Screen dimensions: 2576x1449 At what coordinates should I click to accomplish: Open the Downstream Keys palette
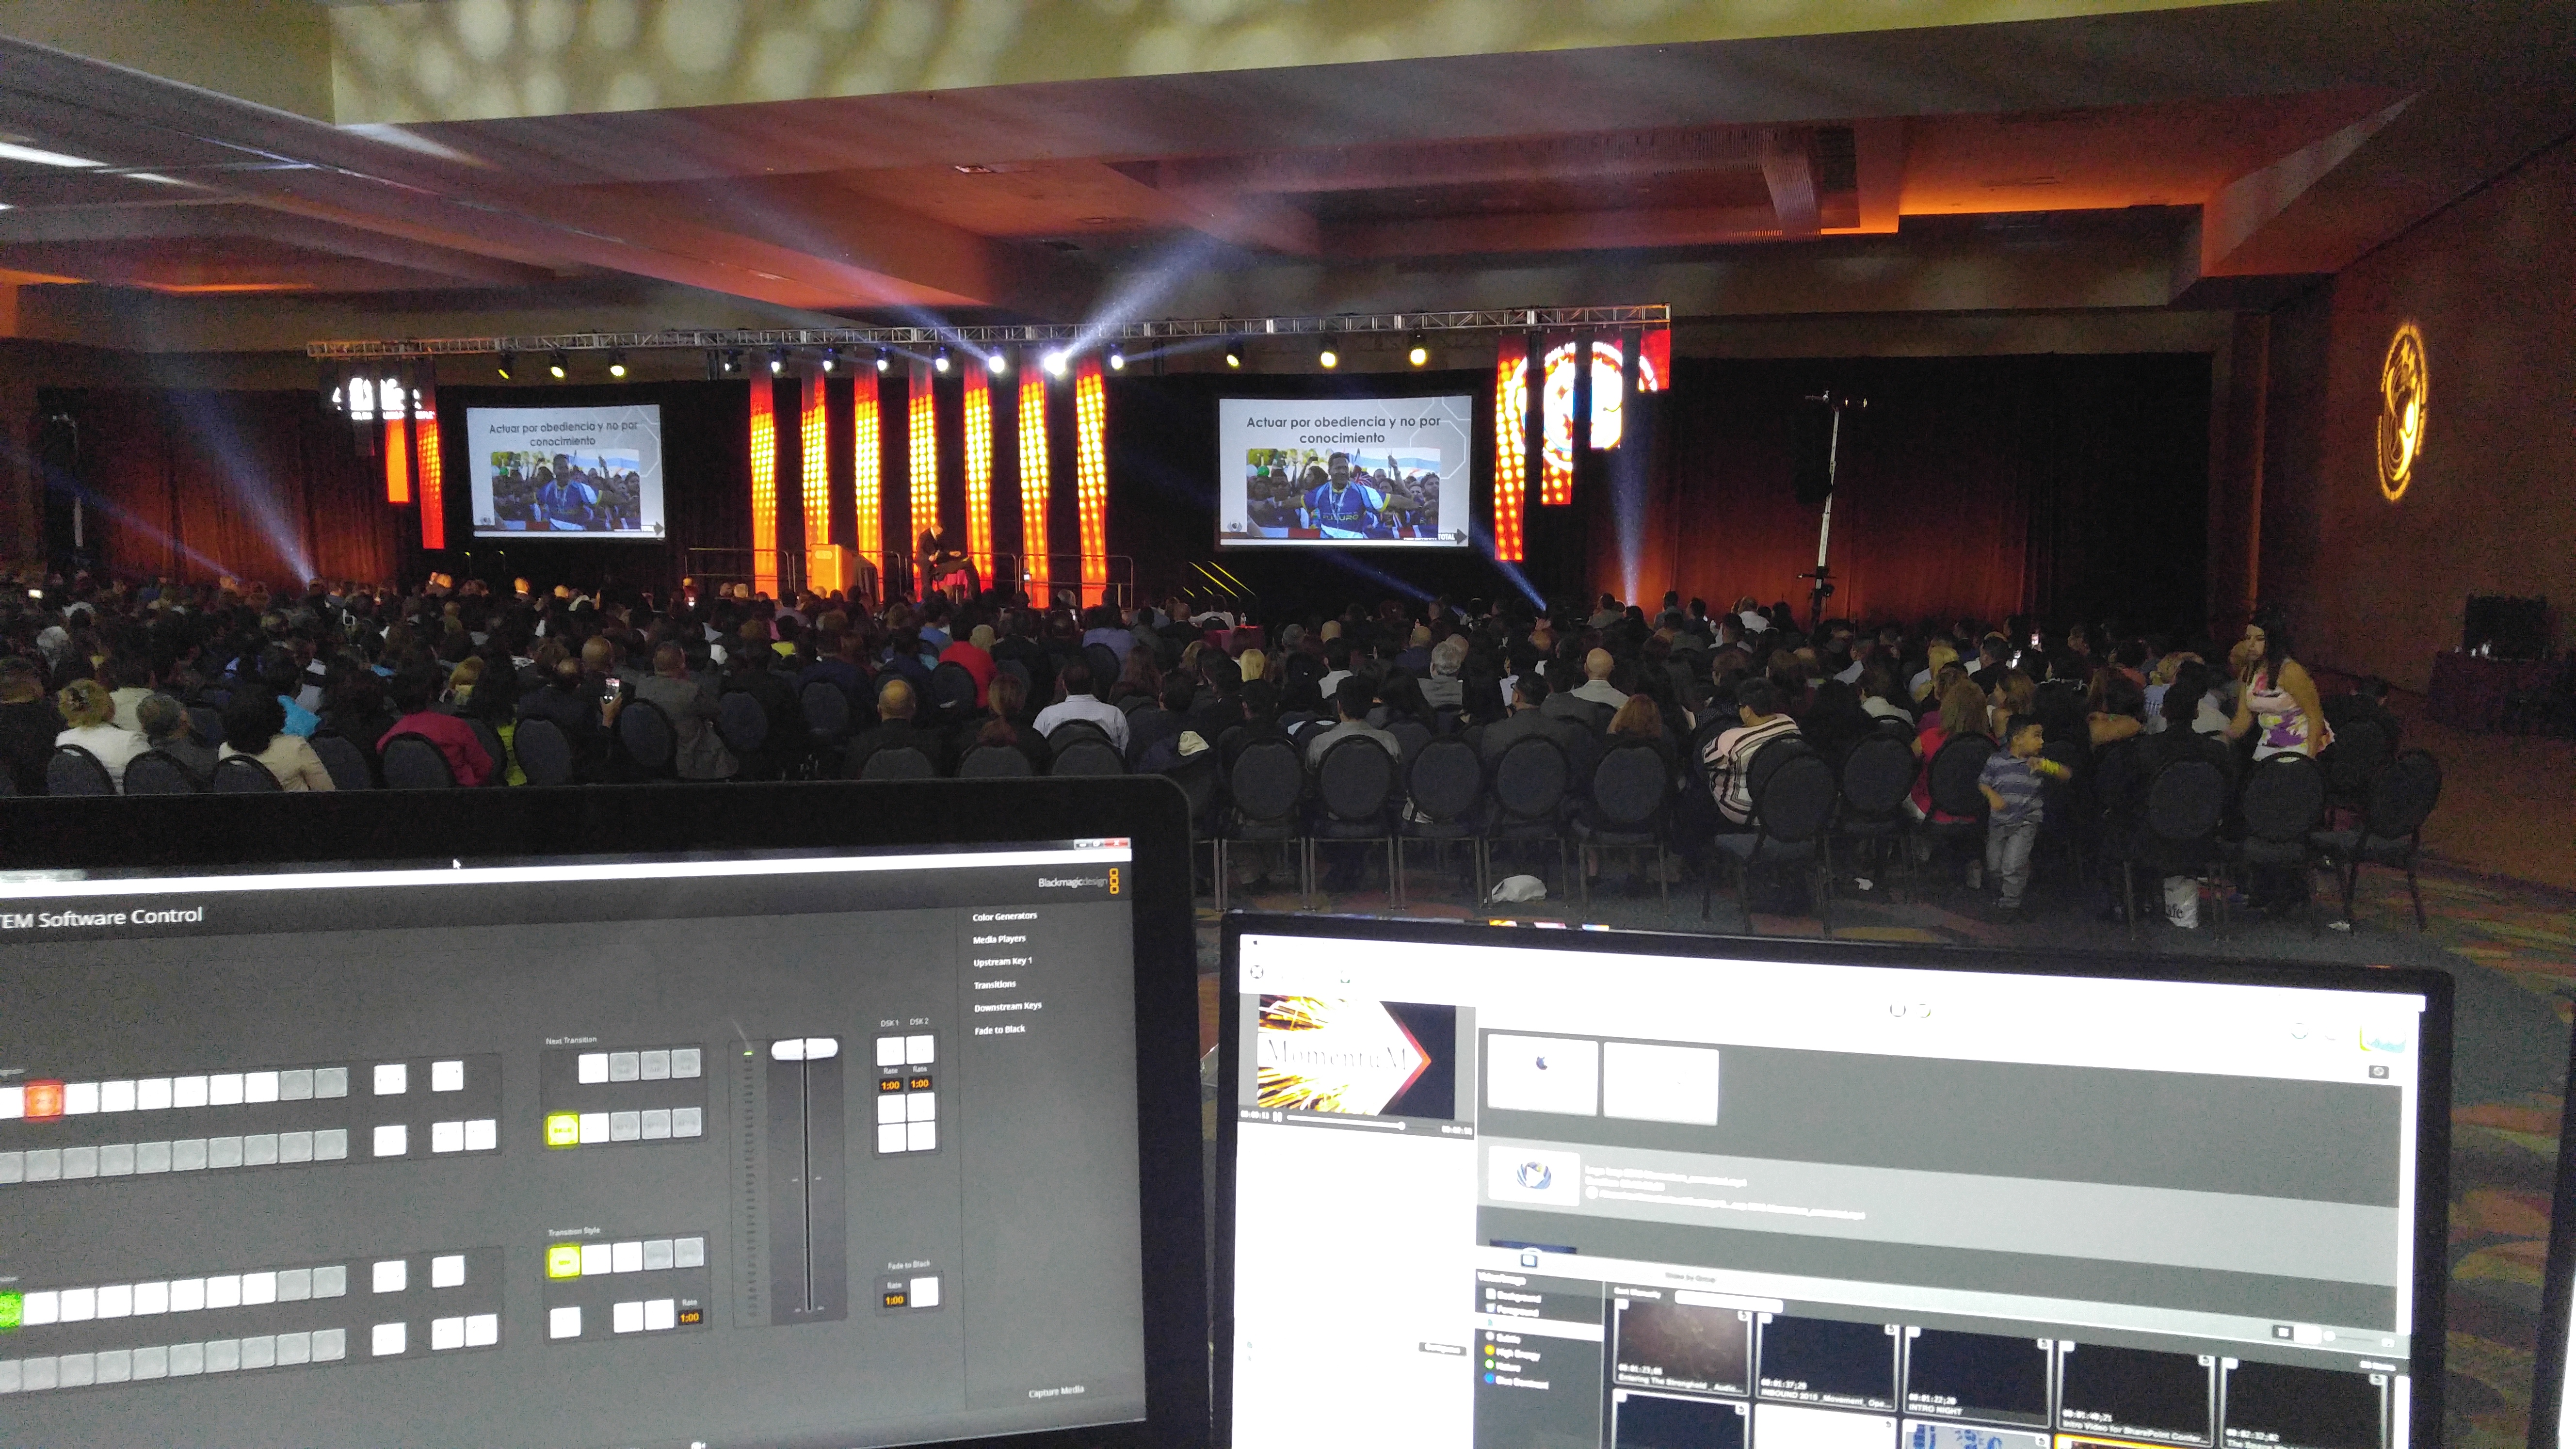[x=1007, y=1007]
